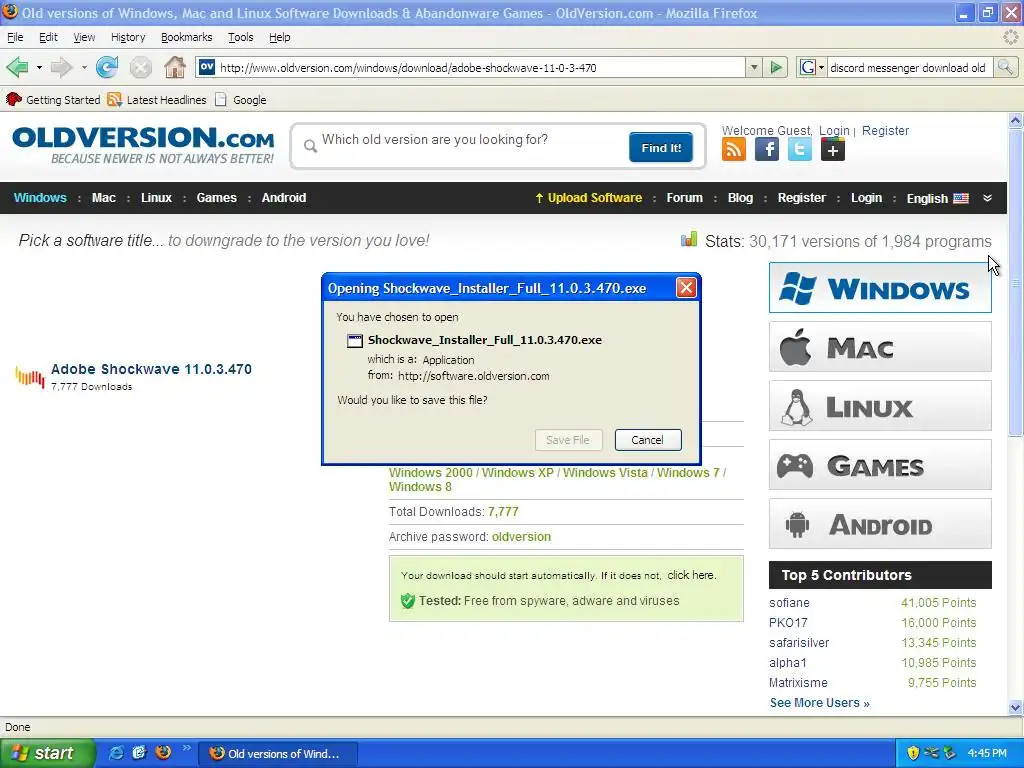Go back with the green Back arrow
Screen dimensions: 1024x768
click(x=18, y=67)
